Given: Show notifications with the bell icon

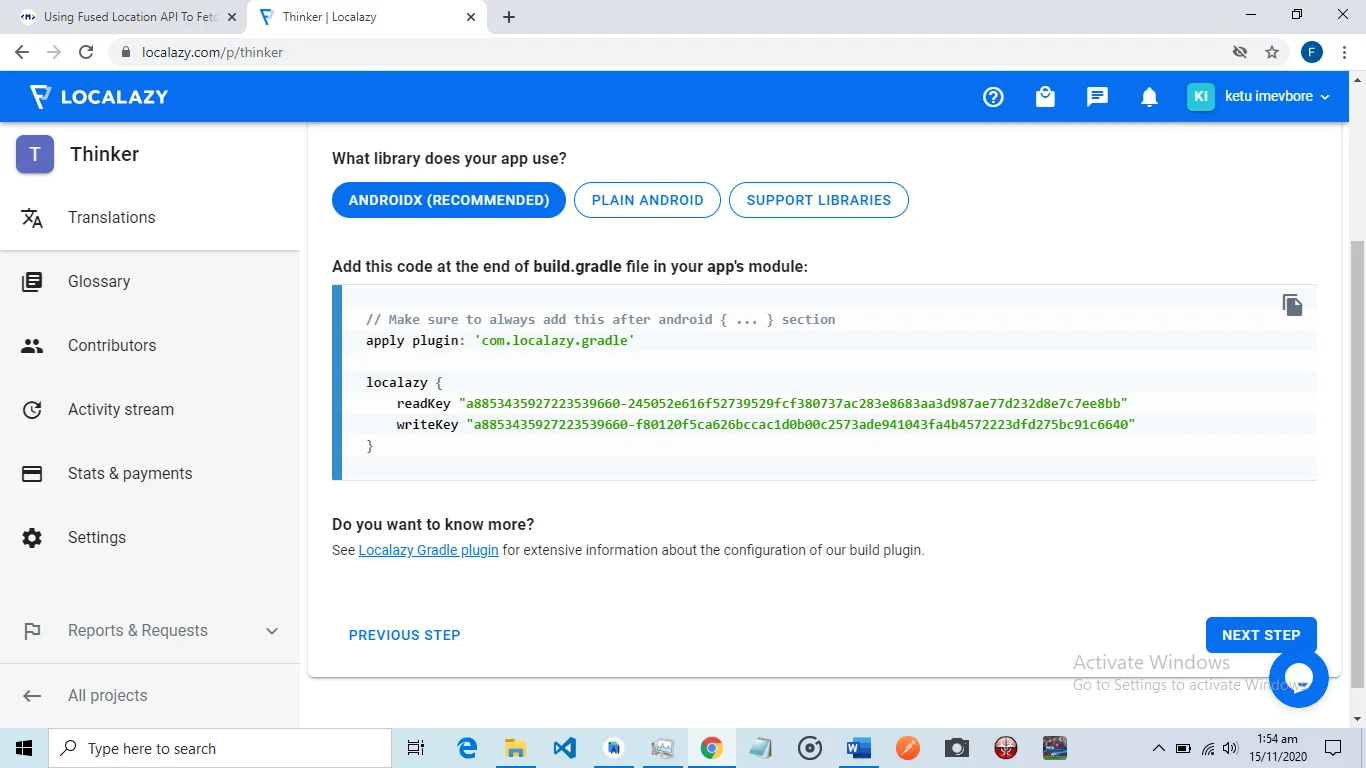Looking at the screenshot, I should tap(1149, 97).
